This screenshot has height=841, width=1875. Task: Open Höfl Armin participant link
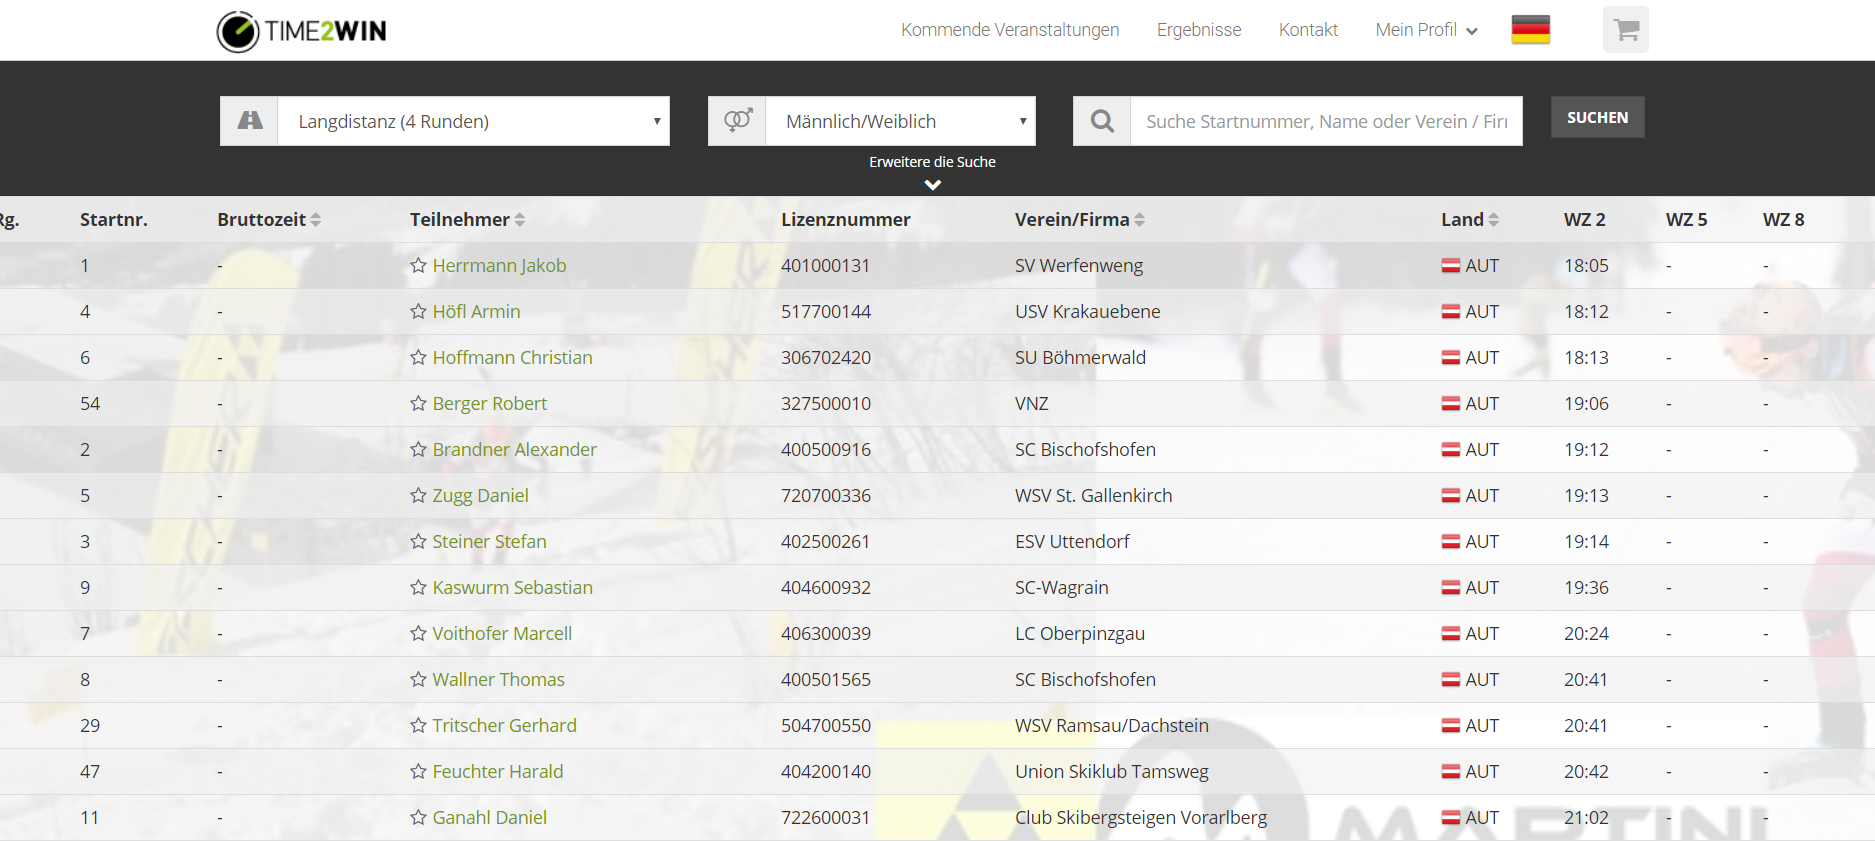click(x=476, y=311)
